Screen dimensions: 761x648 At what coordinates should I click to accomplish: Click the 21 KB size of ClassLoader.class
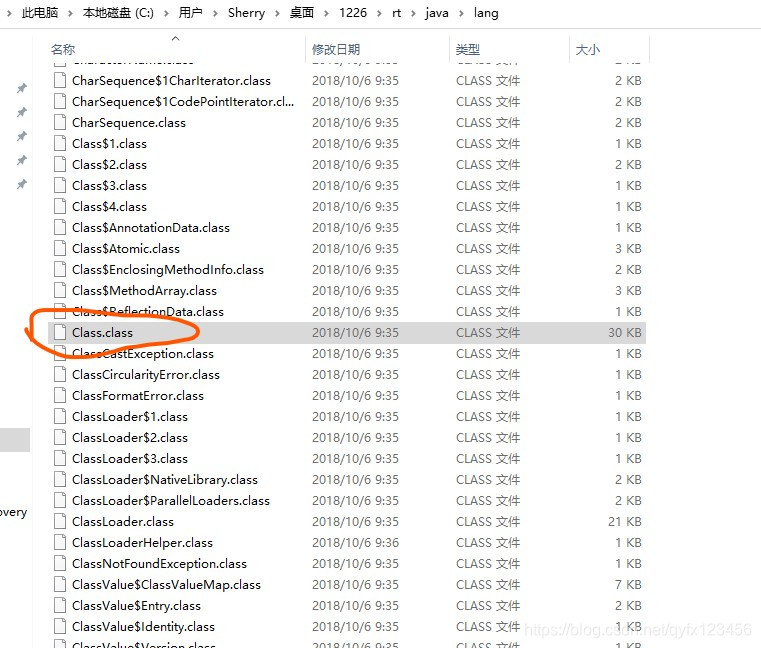pyautogui.click(x=625, y=521)
